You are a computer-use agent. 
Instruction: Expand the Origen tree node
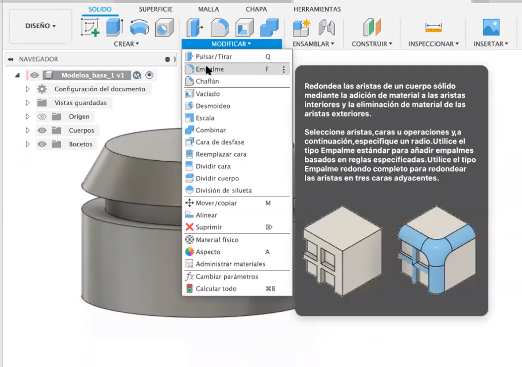coord(28,117)
